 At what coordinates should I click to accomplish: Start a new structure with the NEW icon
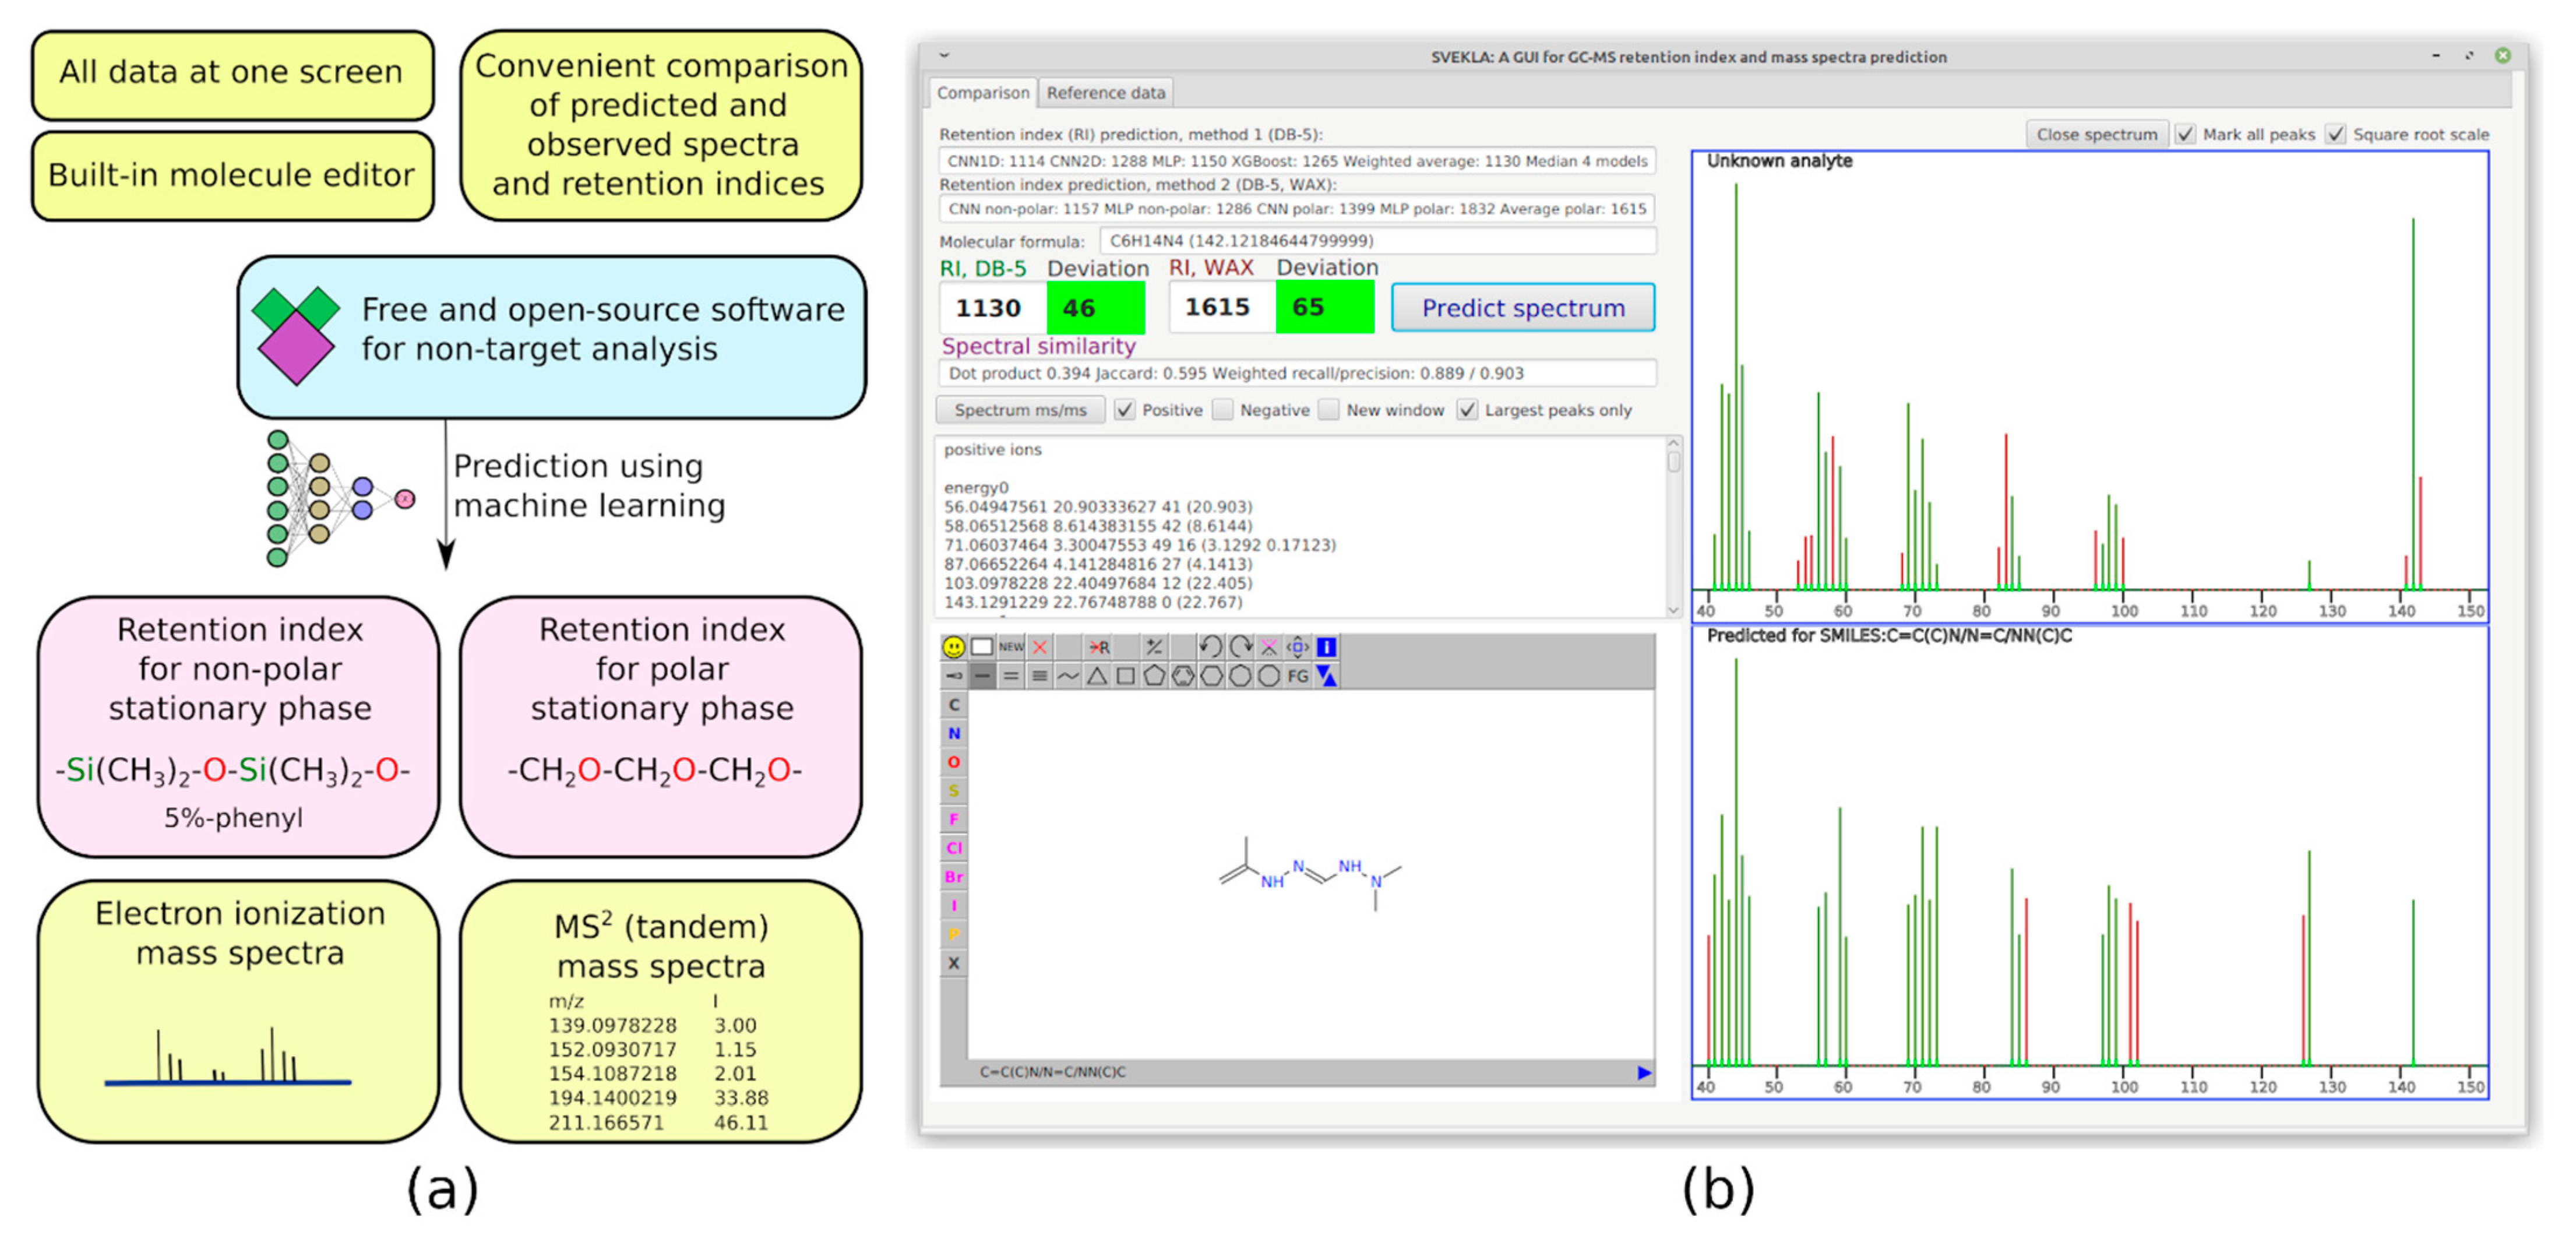click(1011, 647)
